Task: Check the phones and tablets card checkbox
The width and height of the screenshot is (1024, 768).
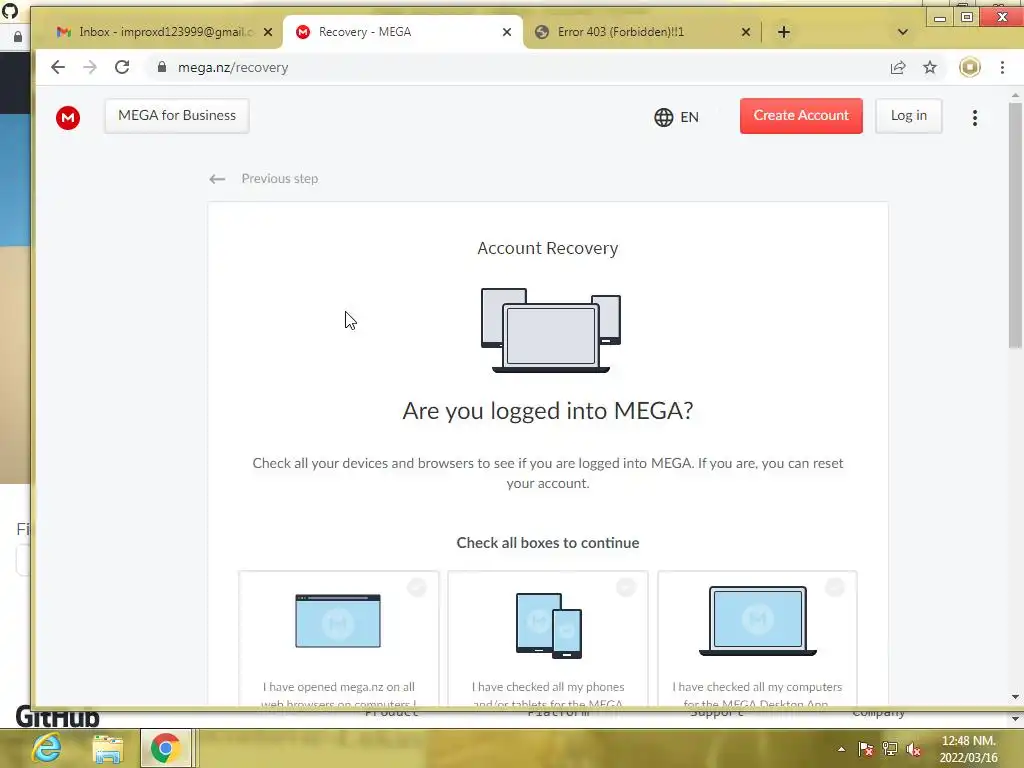Action: coord(626,587)
